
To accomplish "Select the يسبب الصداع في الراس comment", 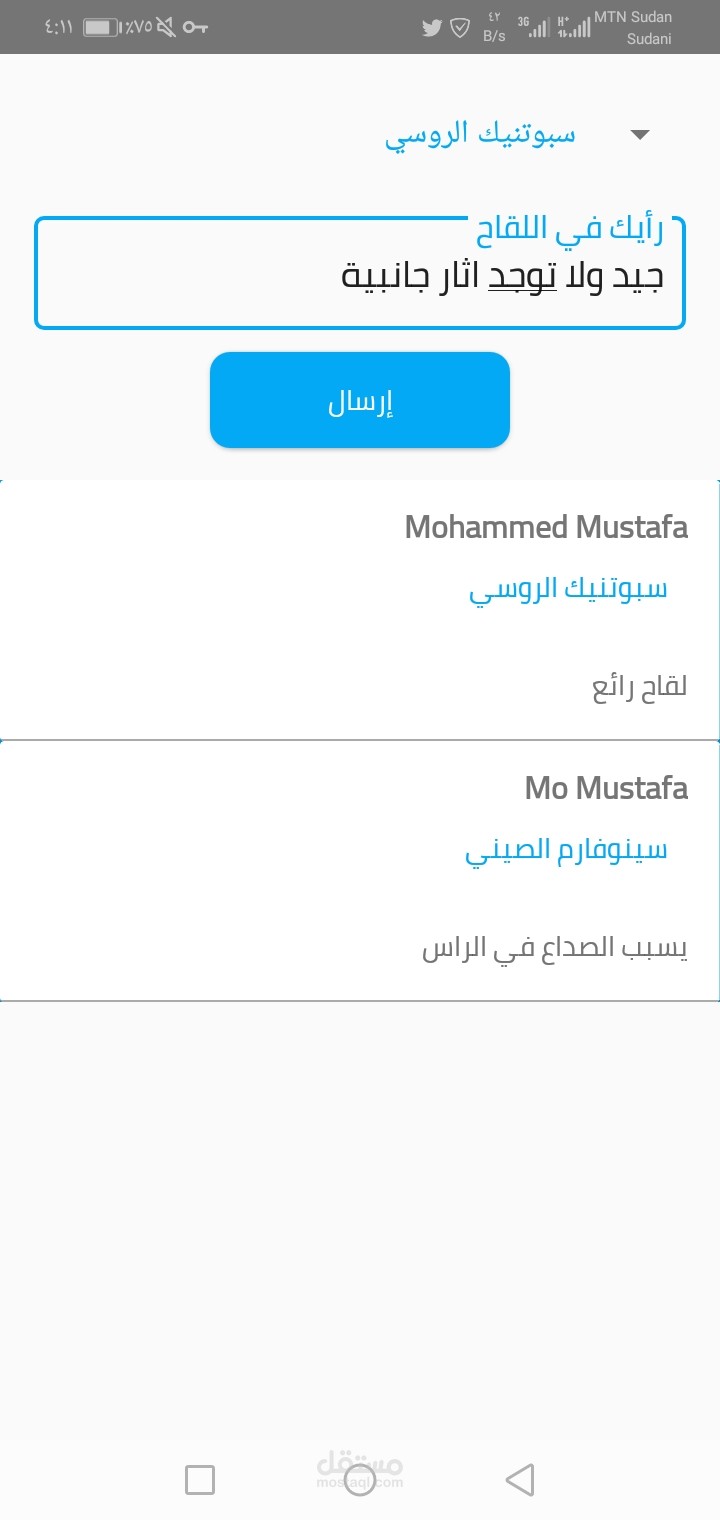I will coord(555,948).
